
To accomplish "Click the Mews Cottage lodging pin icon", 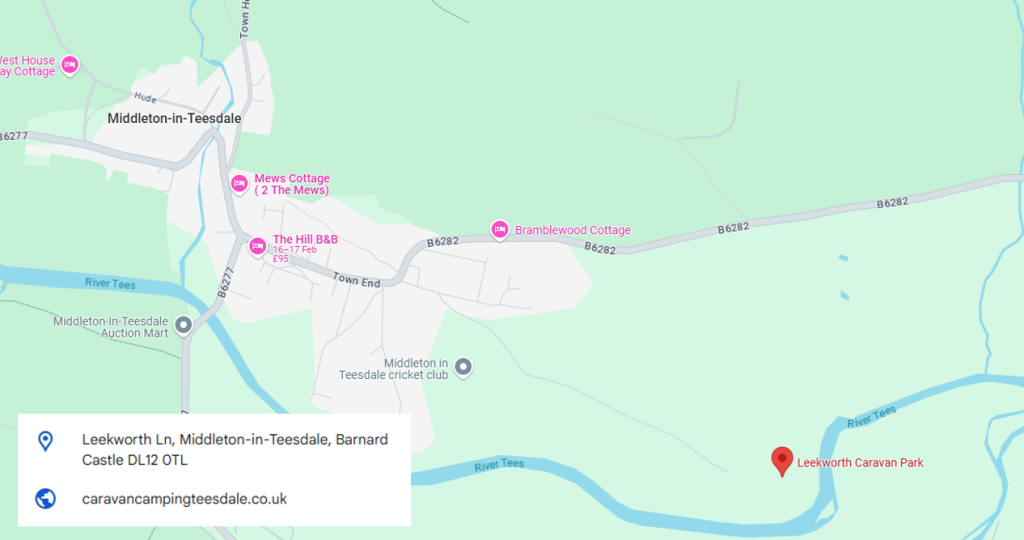I will click(x=239, y=184).
